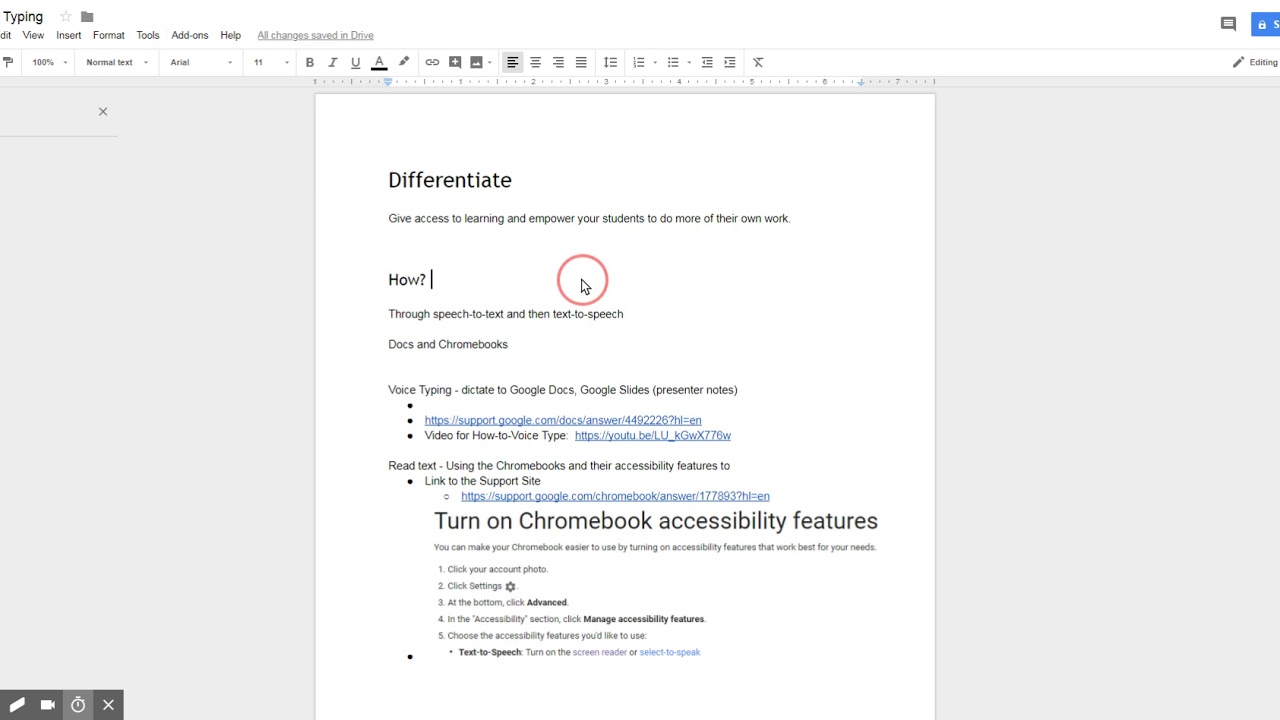
Task: Click the move to folder icon
Action: pos(87,17)
